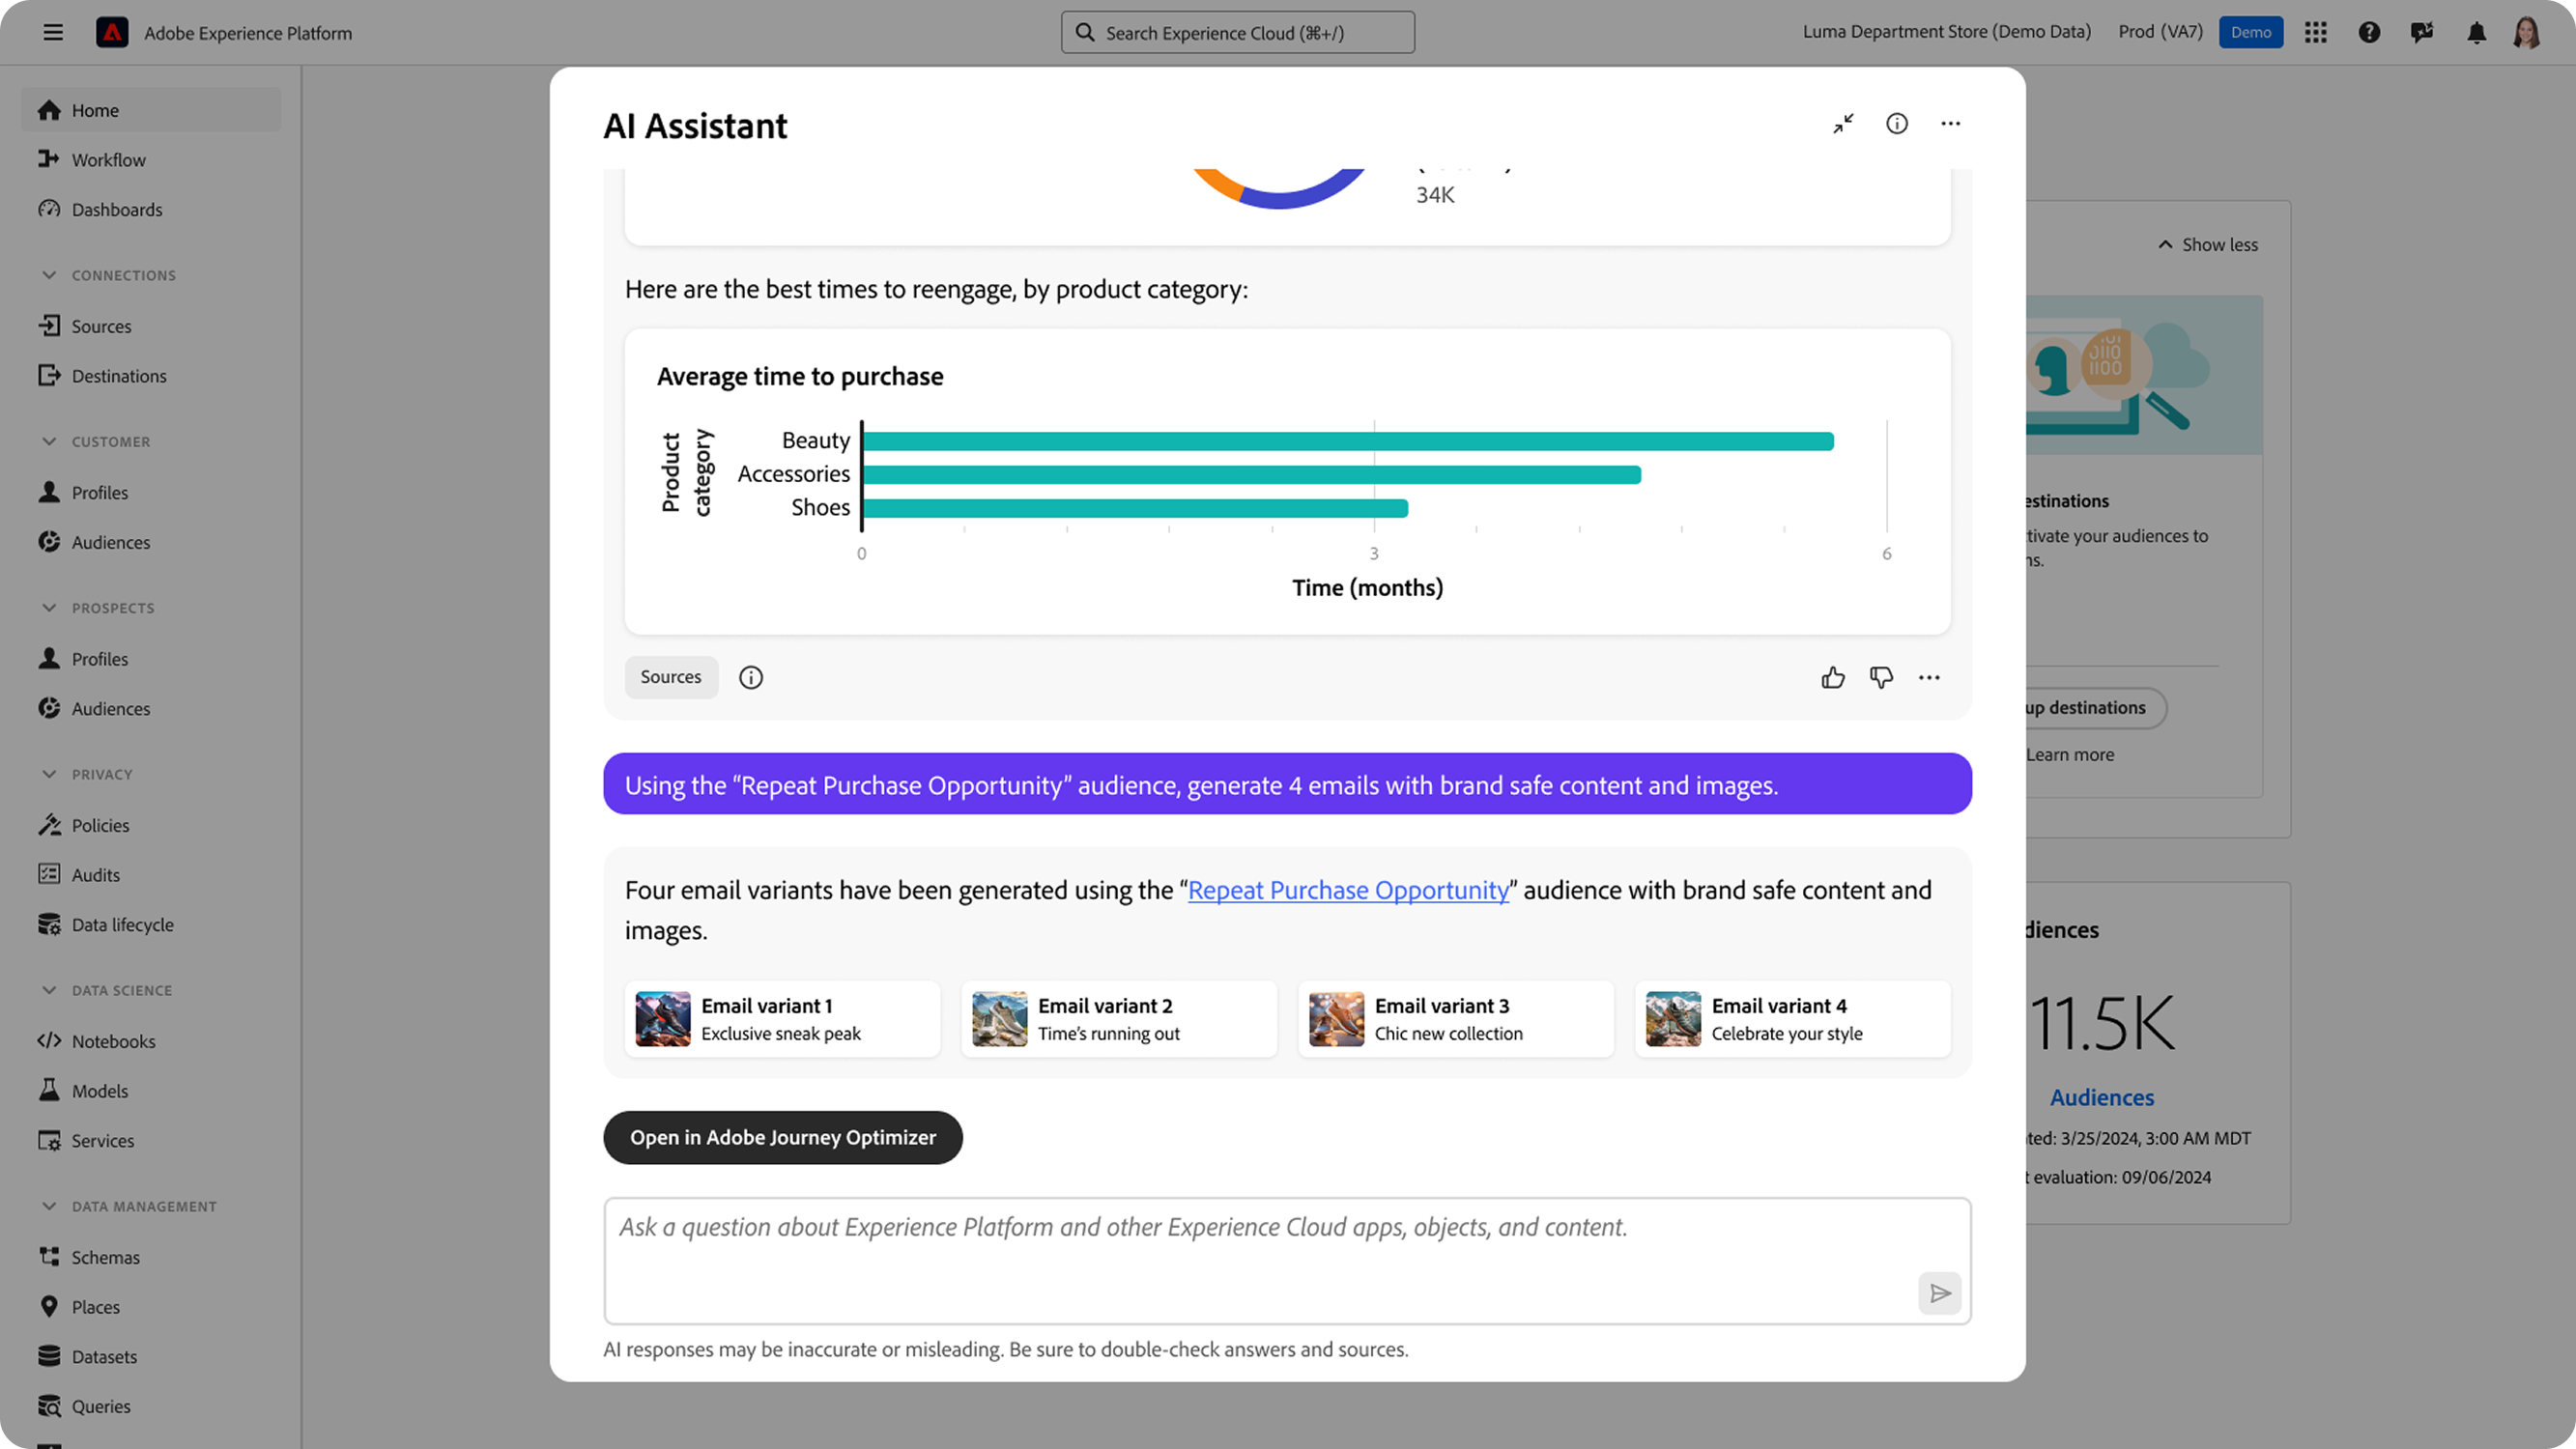Click the Search Experience Cloud field
This screenshot has width=2576, height=1449.
[x=1237, y=32]
